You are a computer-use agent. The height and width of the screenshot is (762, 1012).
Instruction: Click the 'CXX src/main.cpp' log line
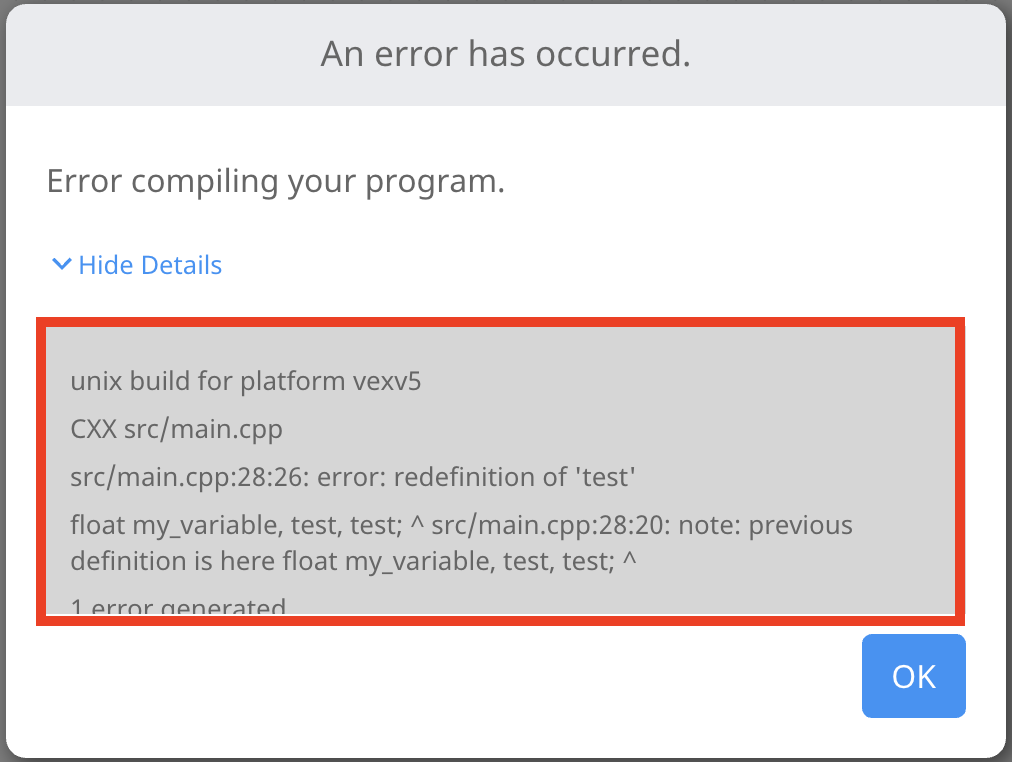[176, 429]
